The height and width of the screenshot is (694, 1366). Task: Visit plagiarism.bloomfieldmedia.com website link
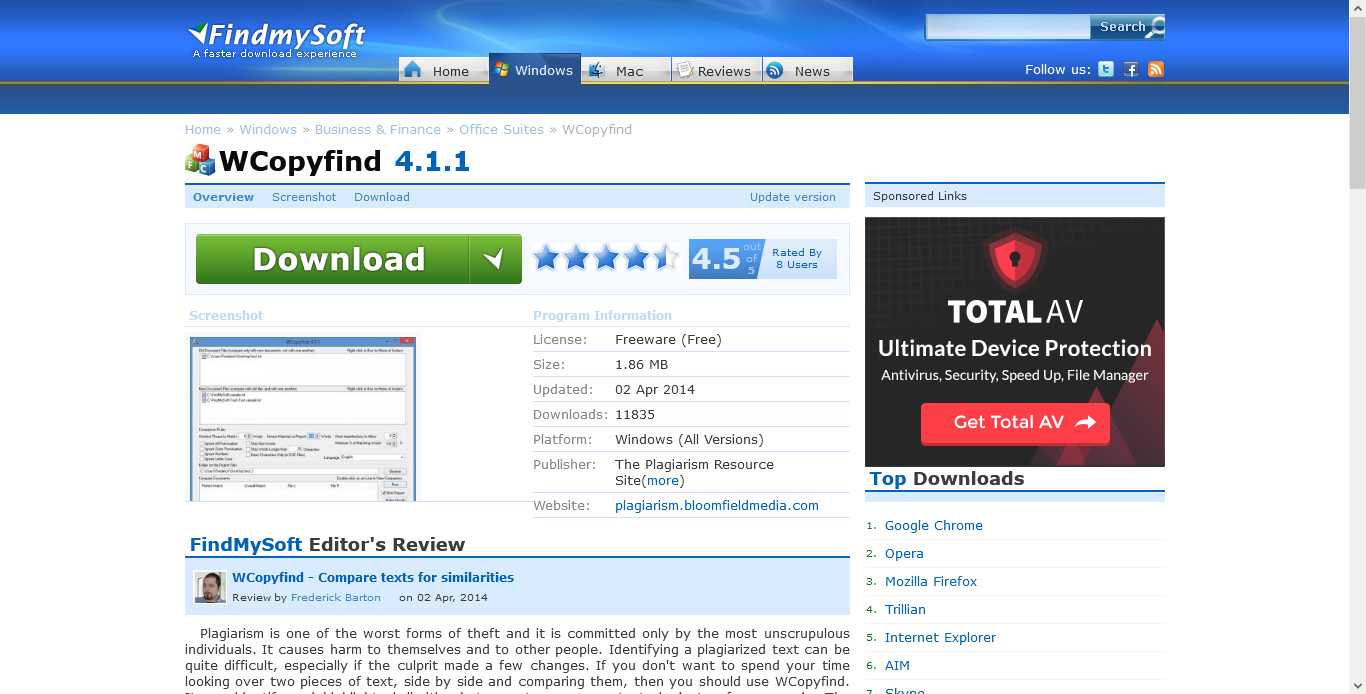coord(717,505)
